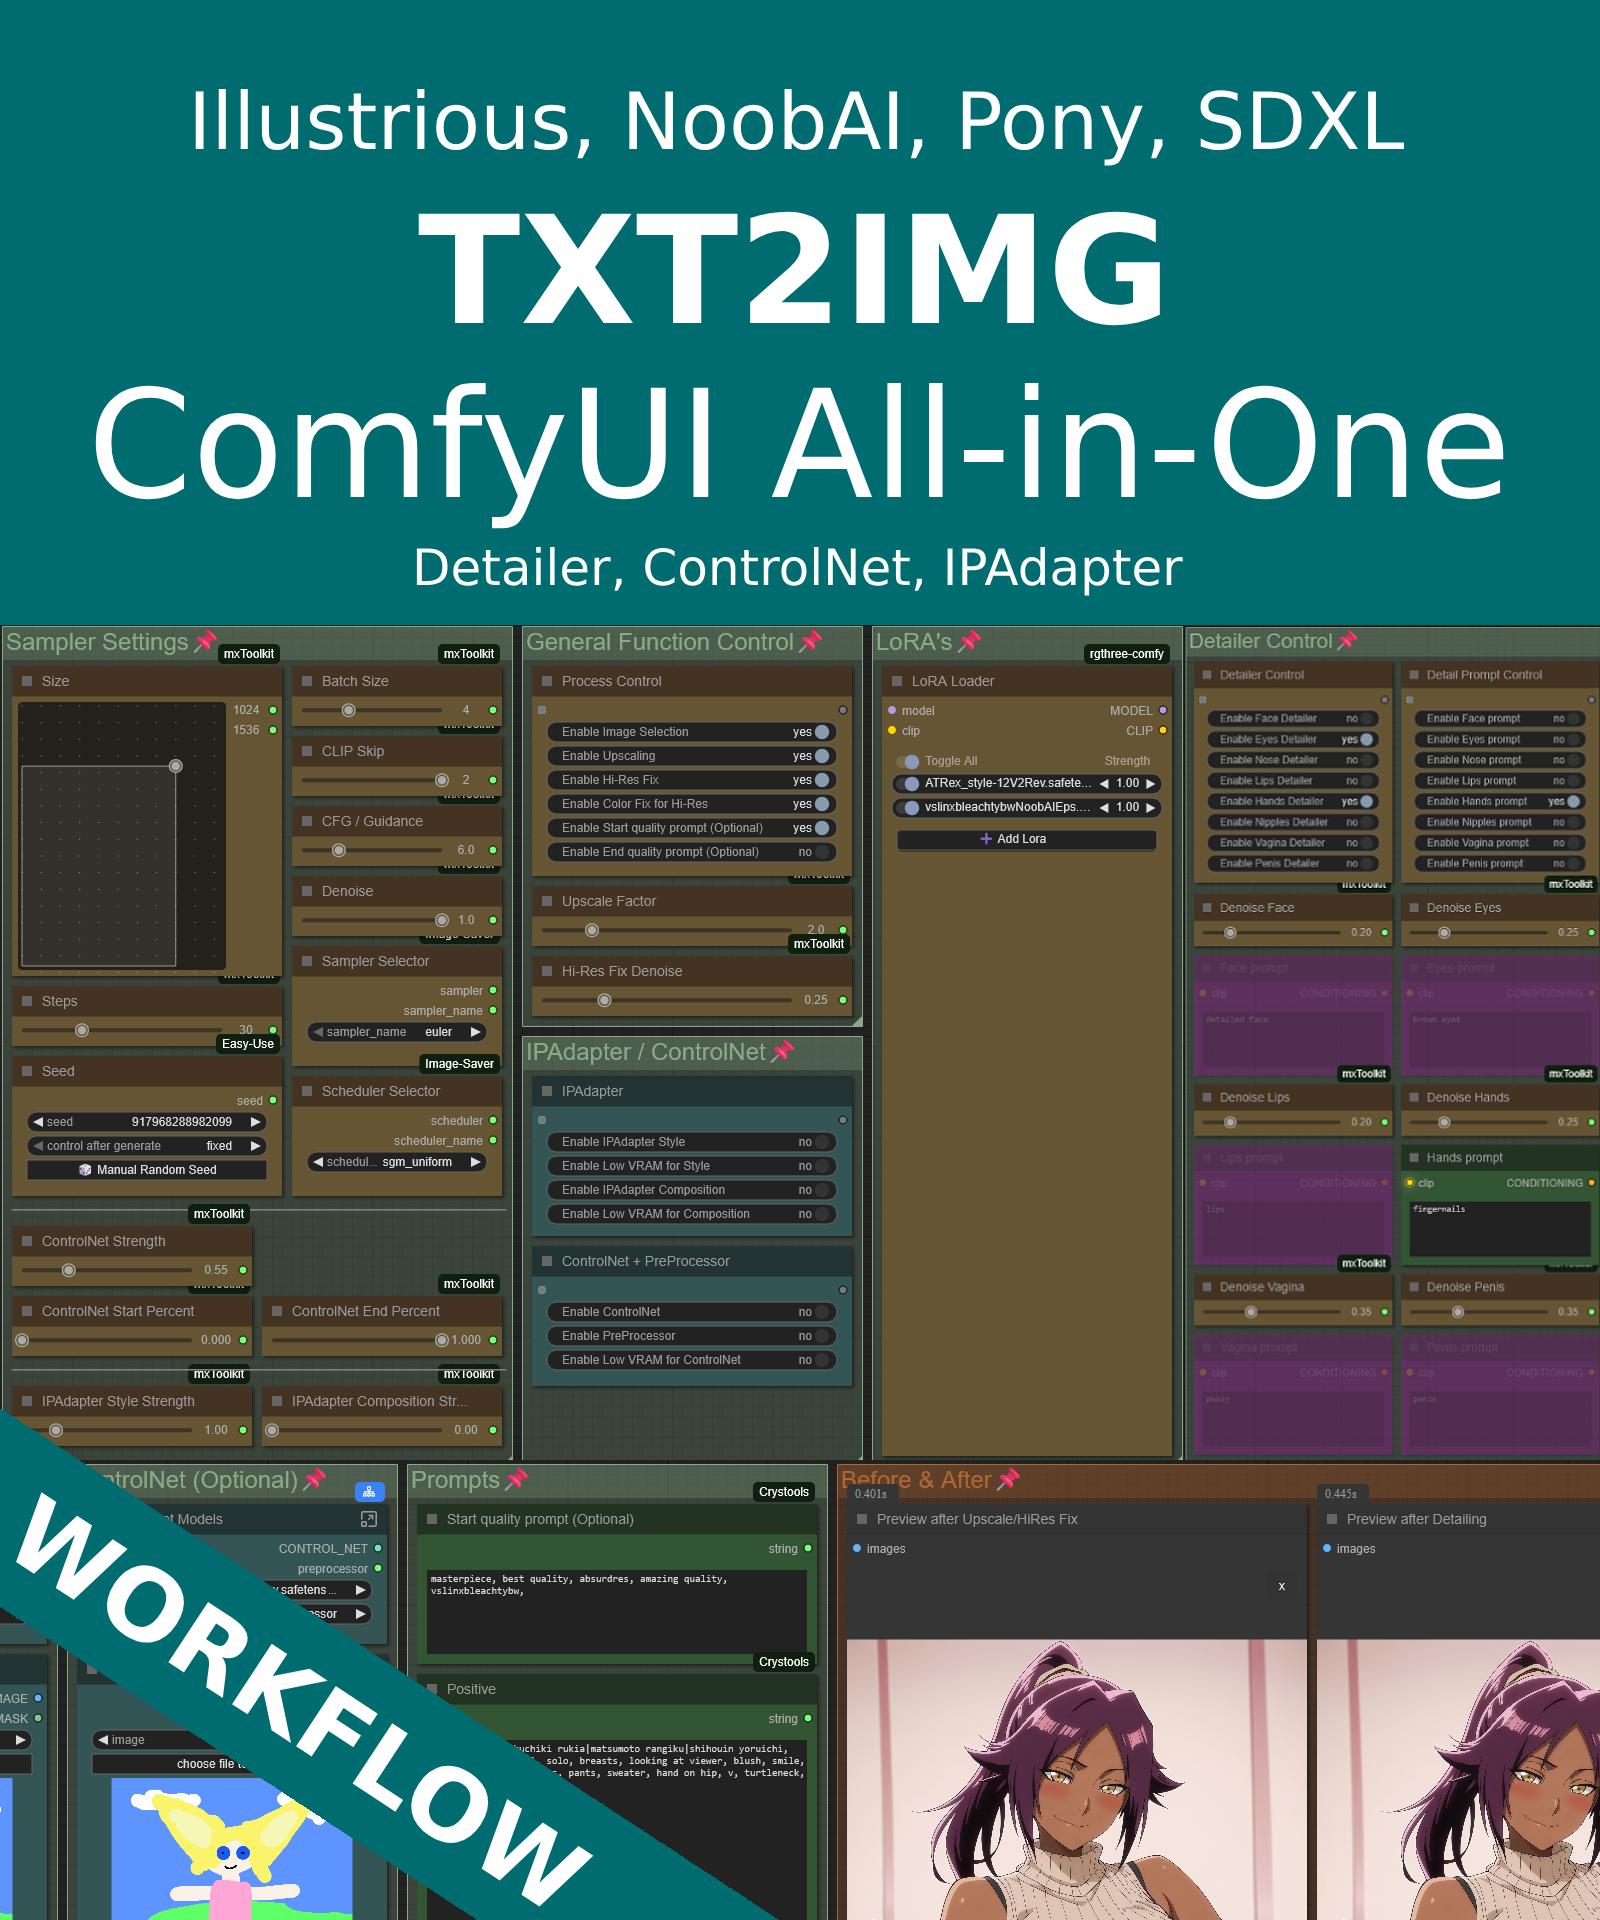Screen dimensions: 1600x1920
Task: Disable the Enable Hi-Res Fix switch
Action: [x=822, y=780]
